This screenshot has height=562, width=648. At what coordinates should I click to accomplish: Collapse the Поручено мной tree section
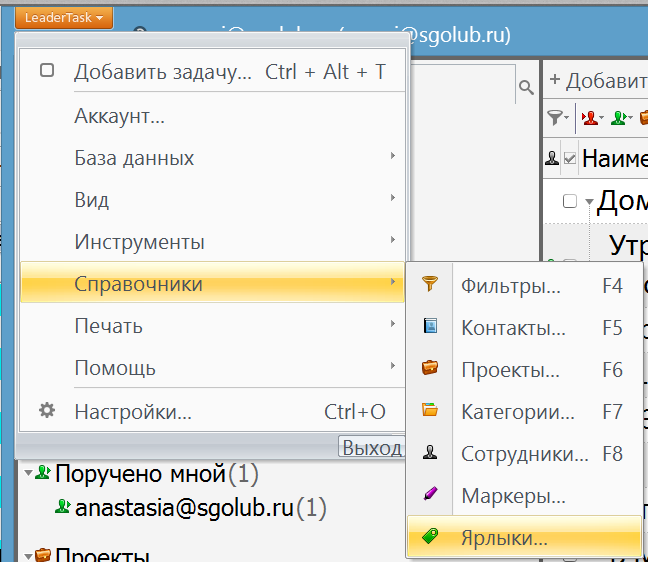28,473
